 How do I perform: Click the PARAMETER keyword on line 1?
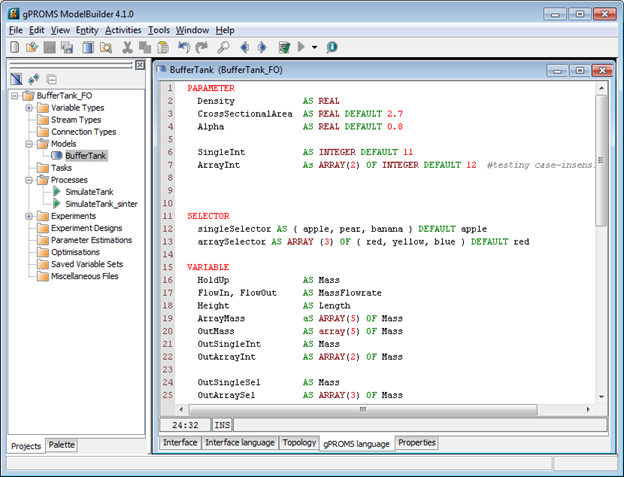click(211, 88)
